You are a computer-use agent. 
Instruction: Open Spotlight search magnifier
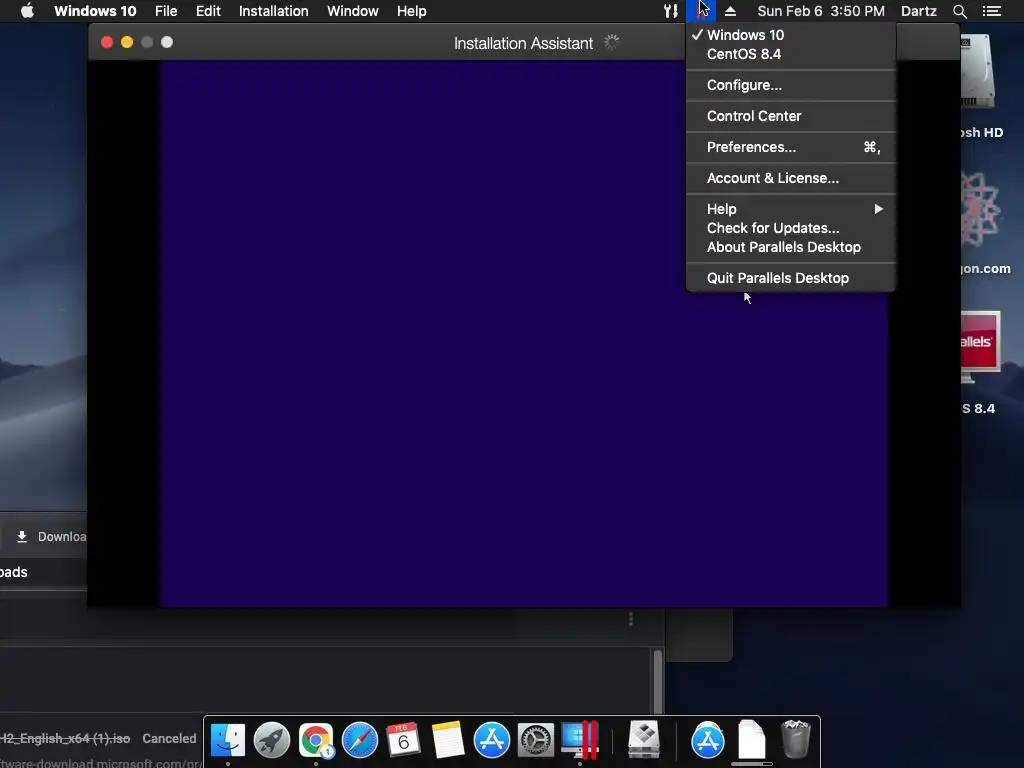(959, 11)
